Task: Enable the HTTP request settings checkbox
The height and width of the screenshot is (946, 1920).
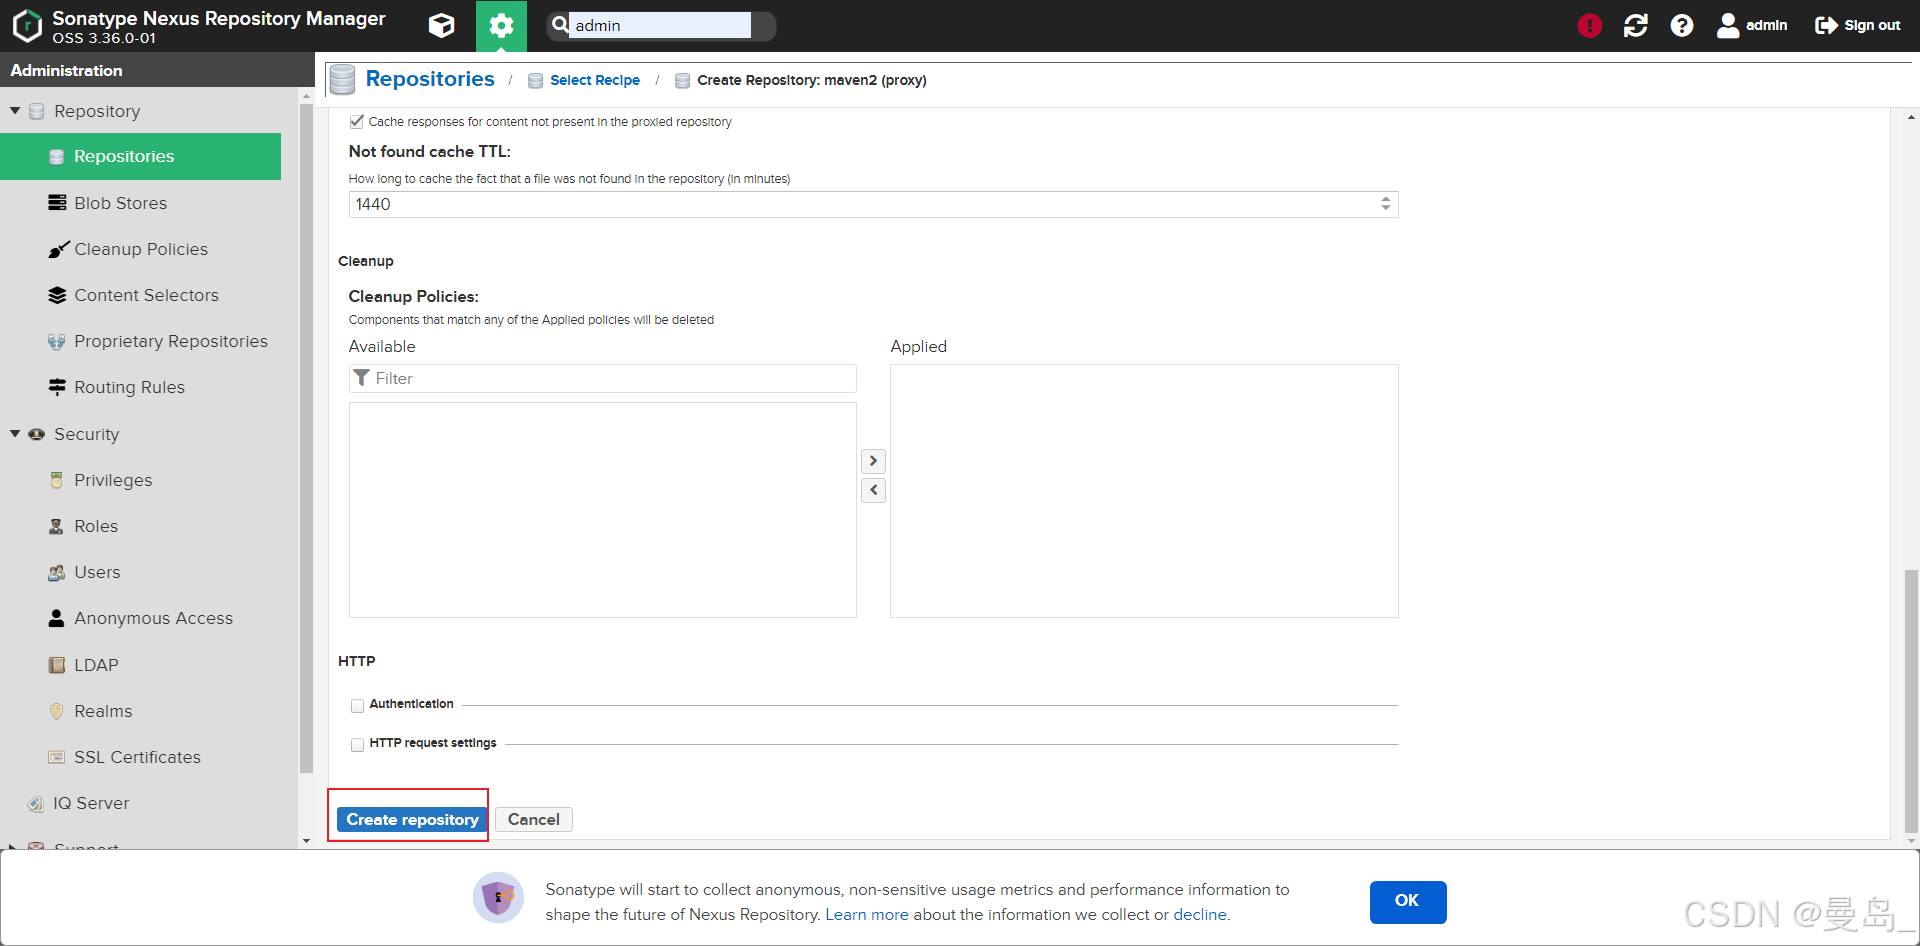Action: [x=357, y=745]
